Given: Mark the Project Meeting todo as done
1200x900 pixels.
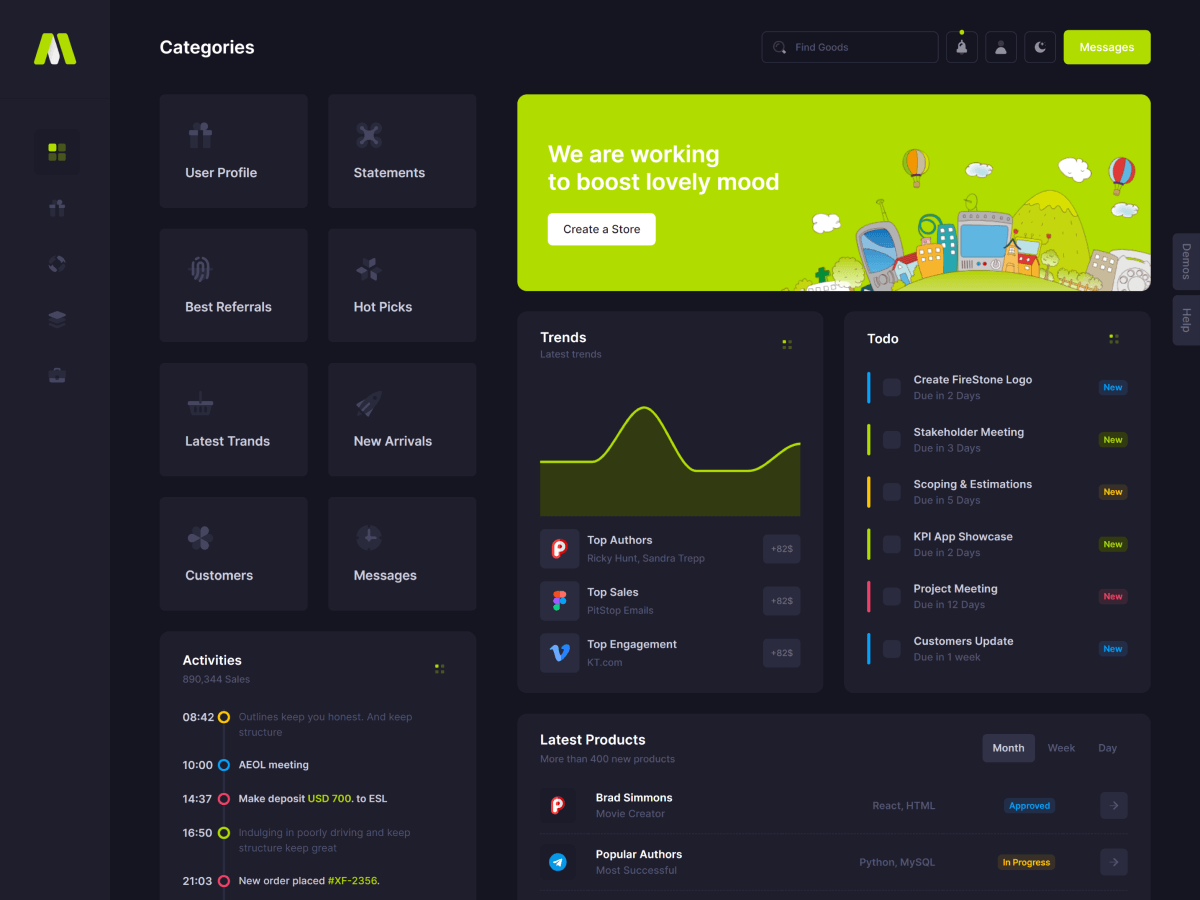Looking at the screenshot, I should [891, 597].
